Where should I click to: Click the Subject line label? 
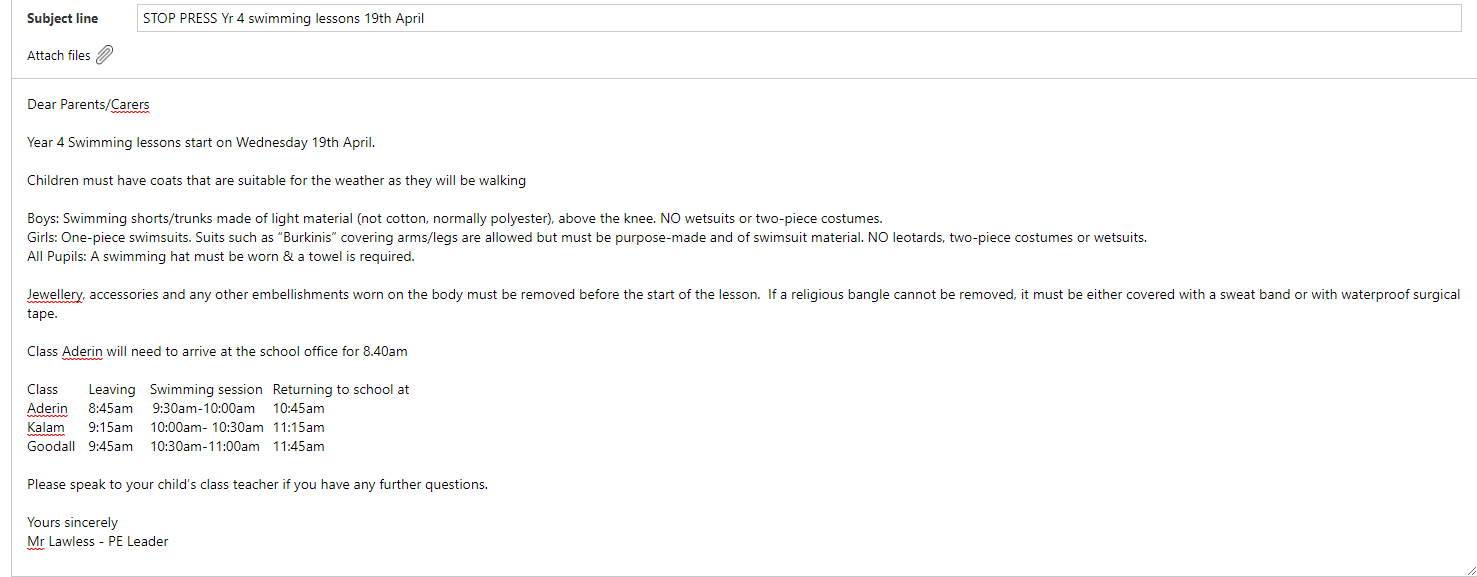[x=63, y=18]
